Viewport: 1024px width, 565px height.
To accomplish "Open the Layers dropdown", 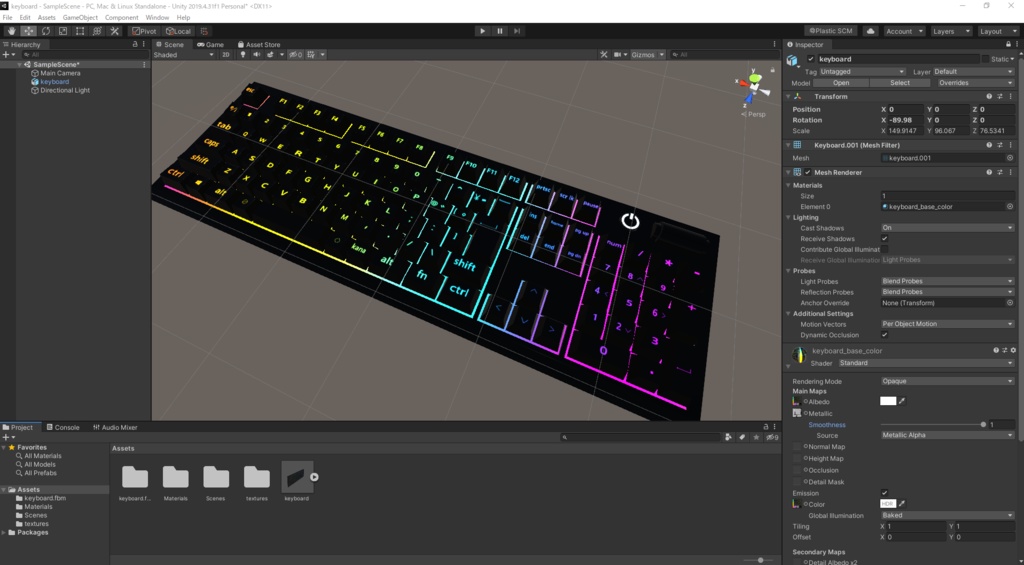I will (x=951, y=31).
